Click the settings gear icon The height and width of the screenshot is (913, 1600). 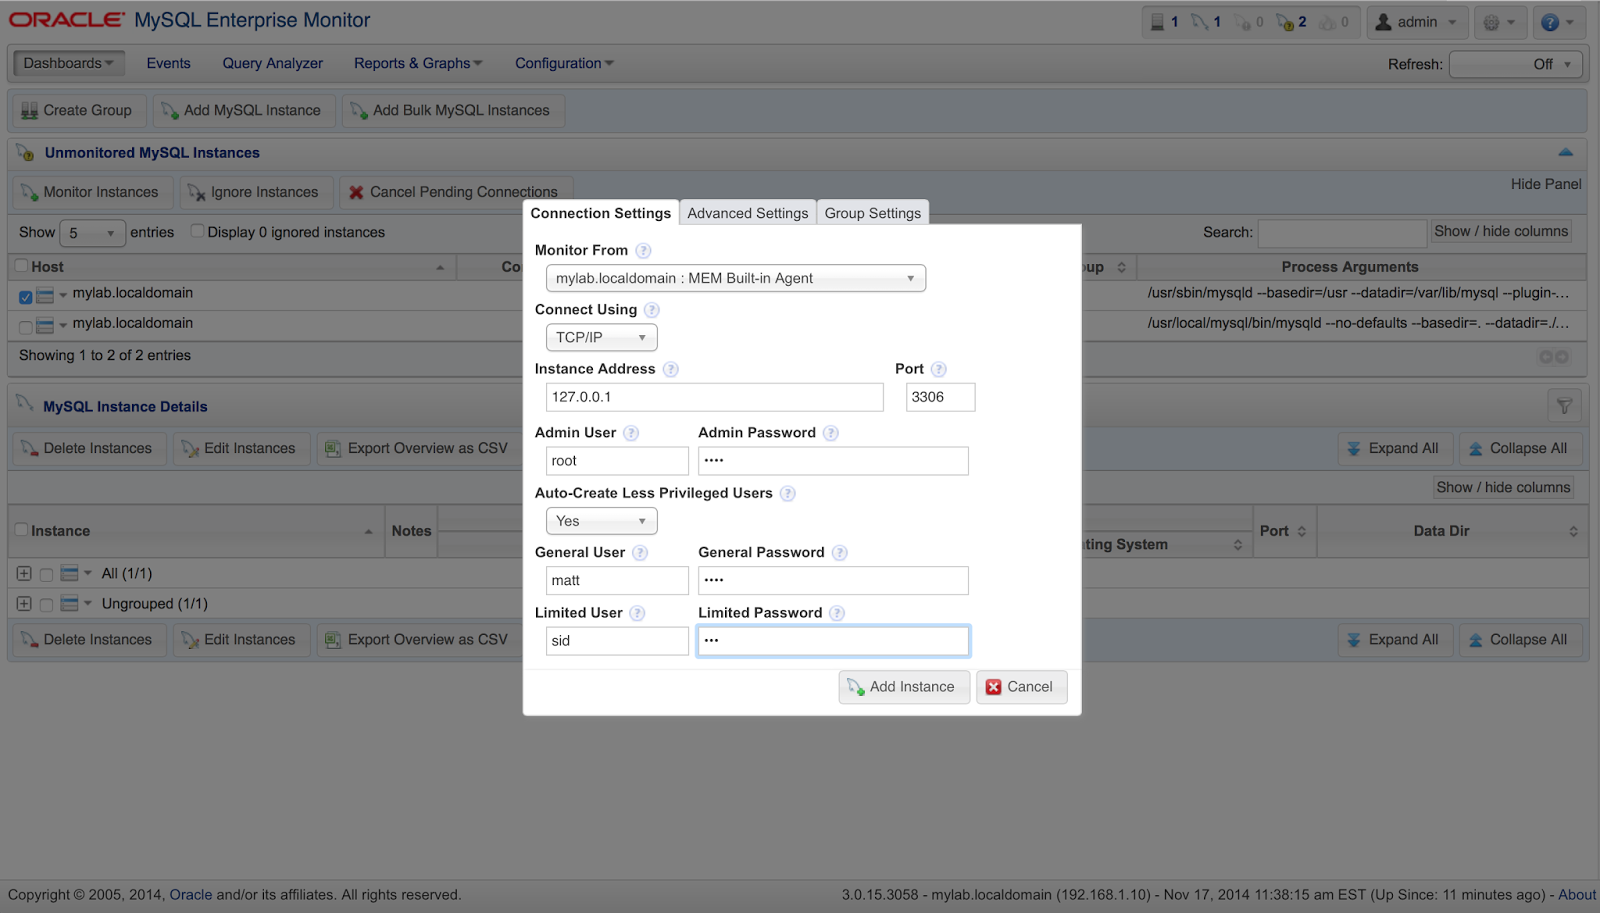pos(1494,21)
